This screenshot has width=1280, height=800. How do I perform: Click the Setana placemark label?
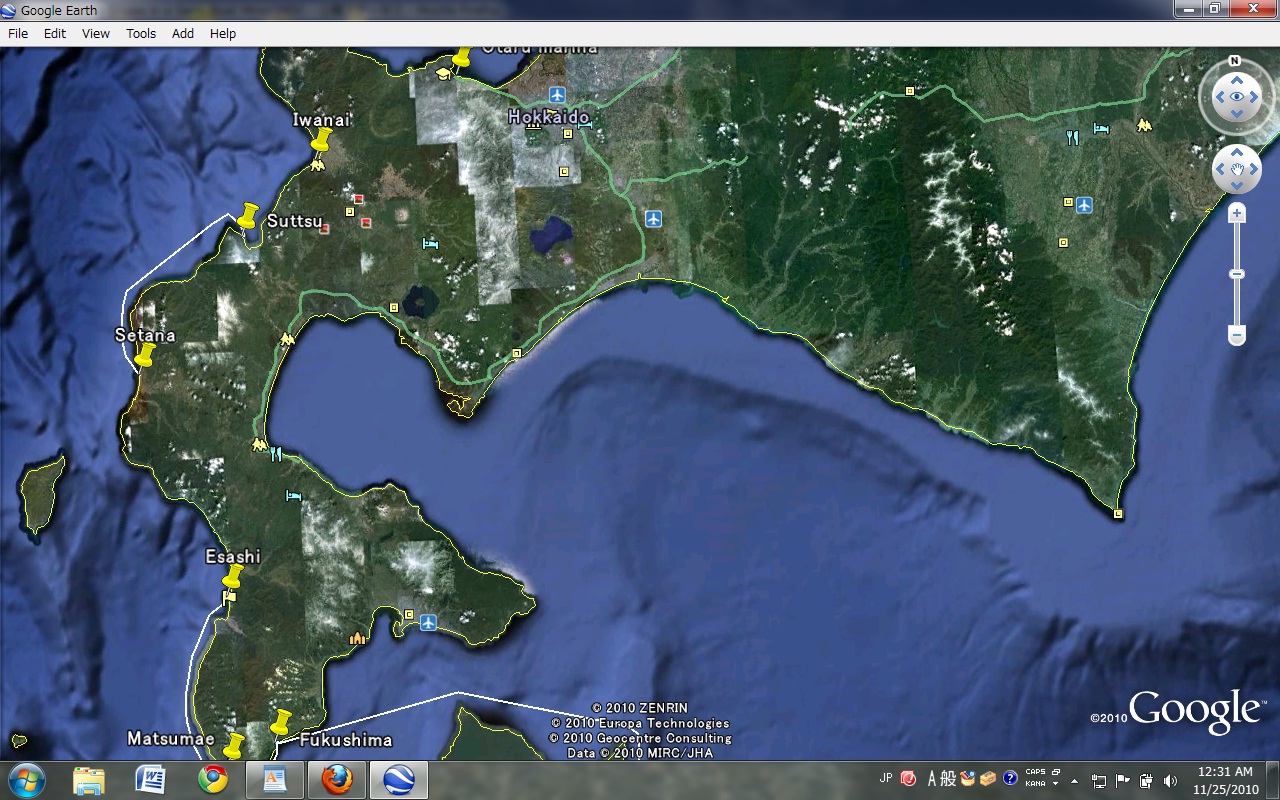tap(146, 335)
